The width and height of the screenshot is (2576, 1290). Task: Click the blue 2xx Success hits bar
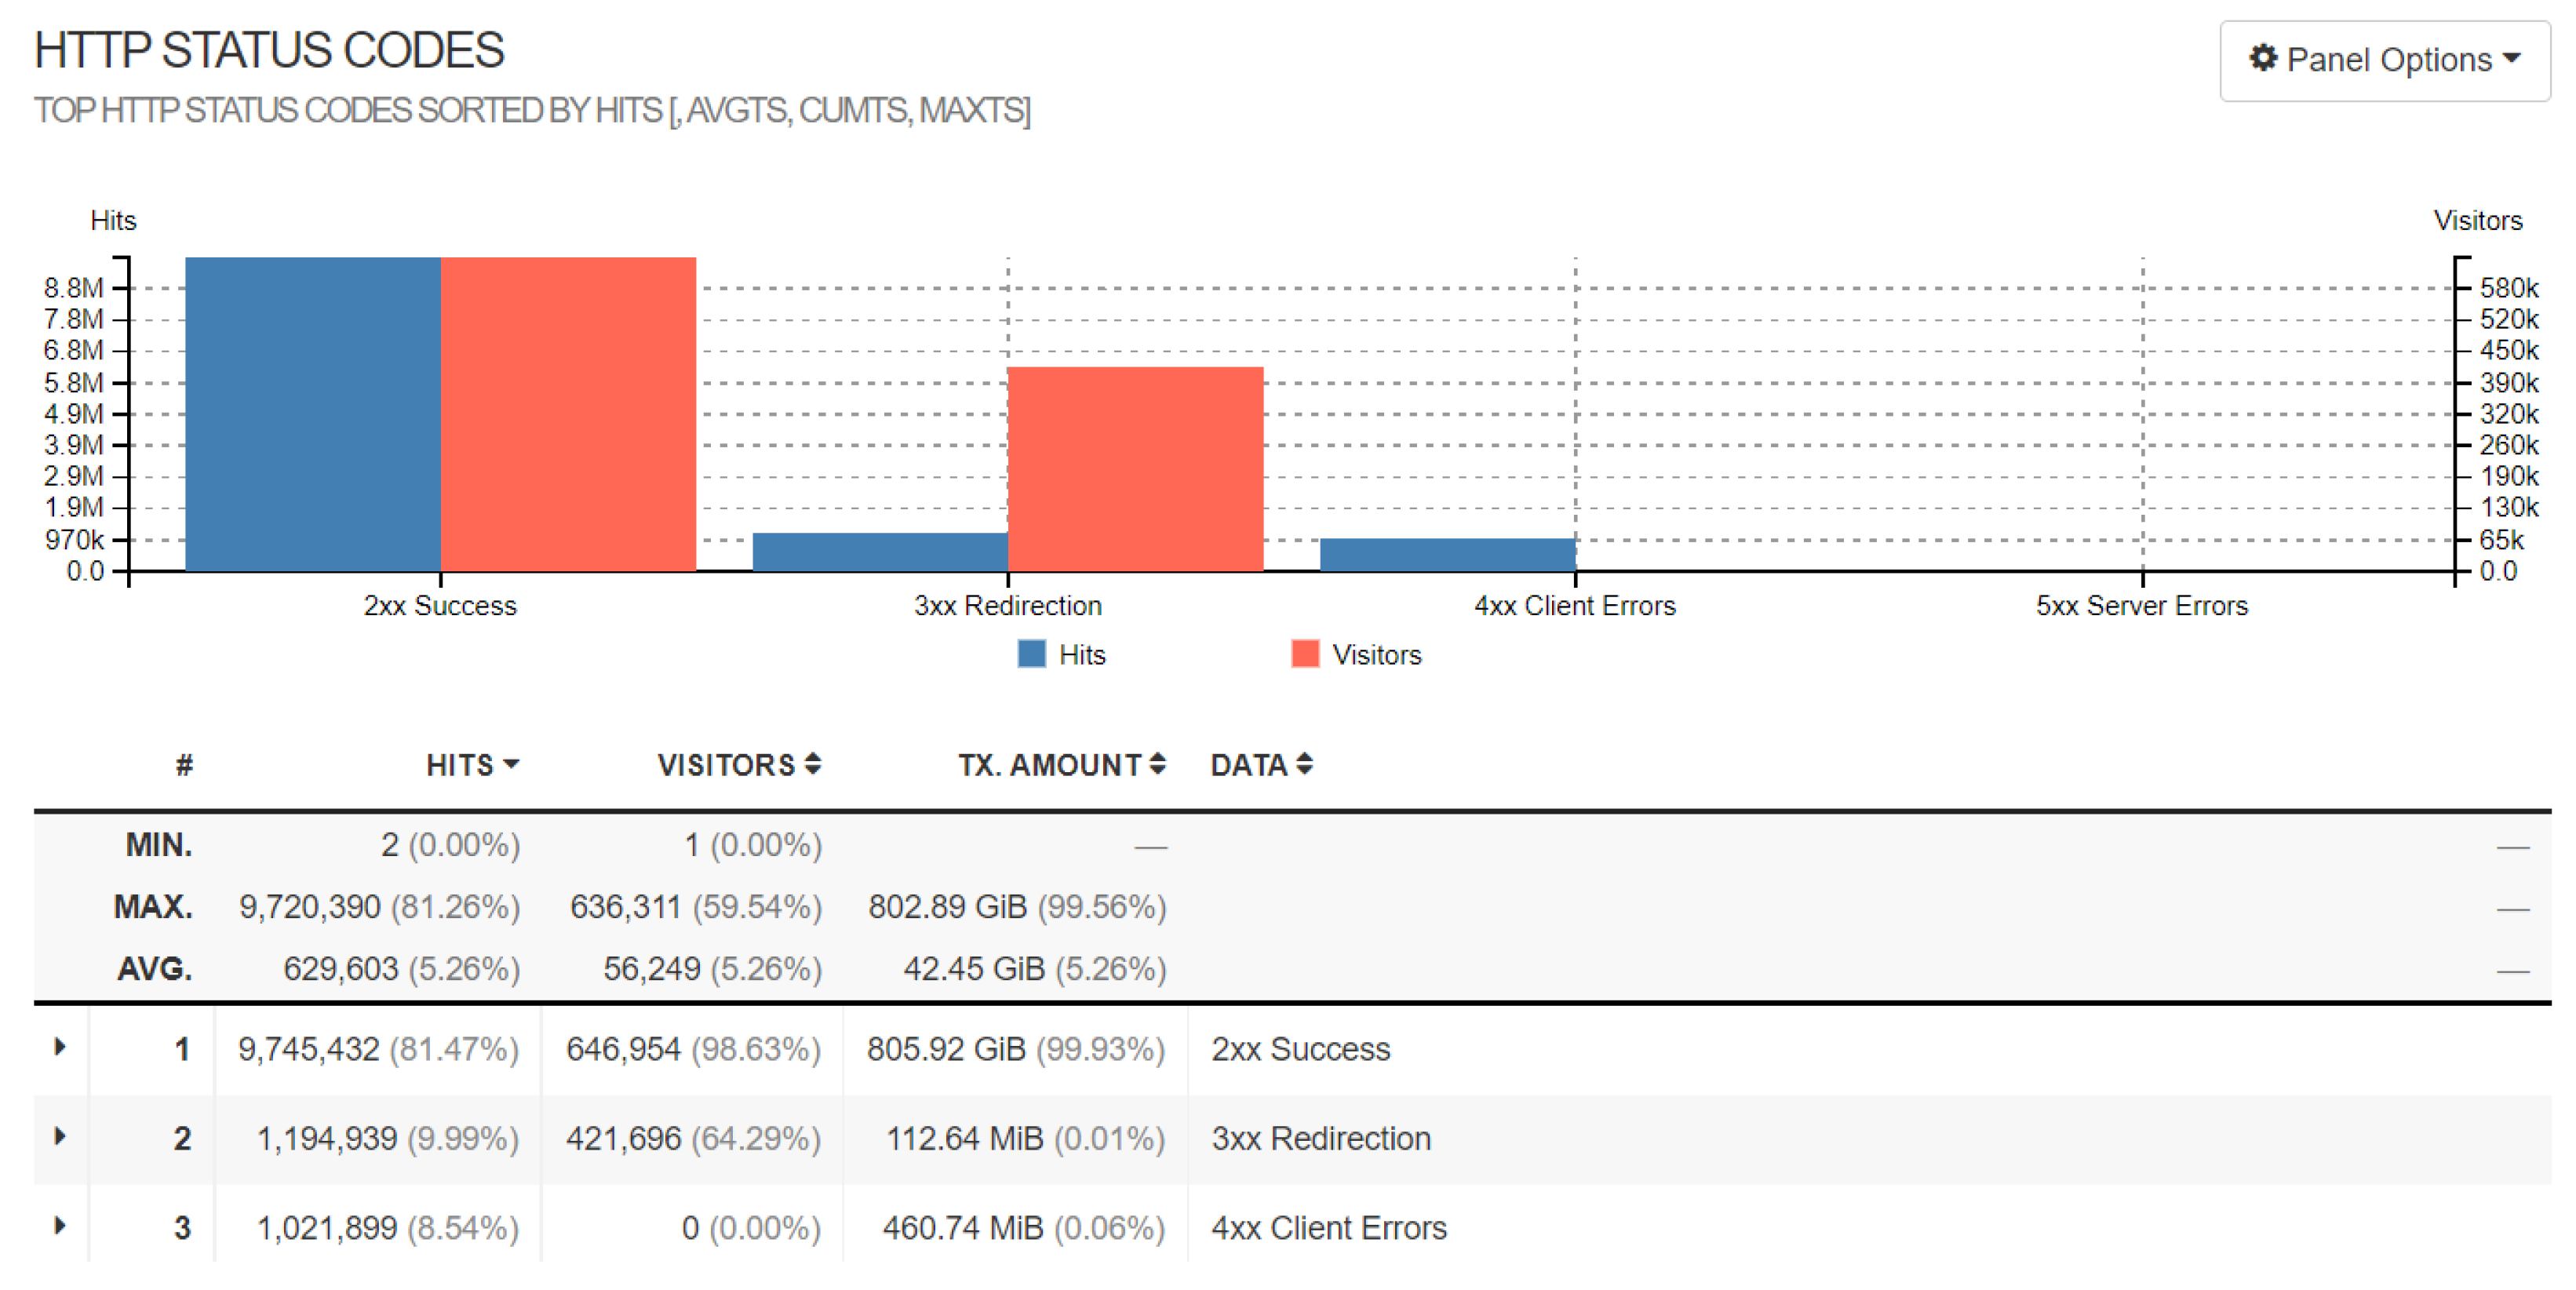click(x=313, y=414)
